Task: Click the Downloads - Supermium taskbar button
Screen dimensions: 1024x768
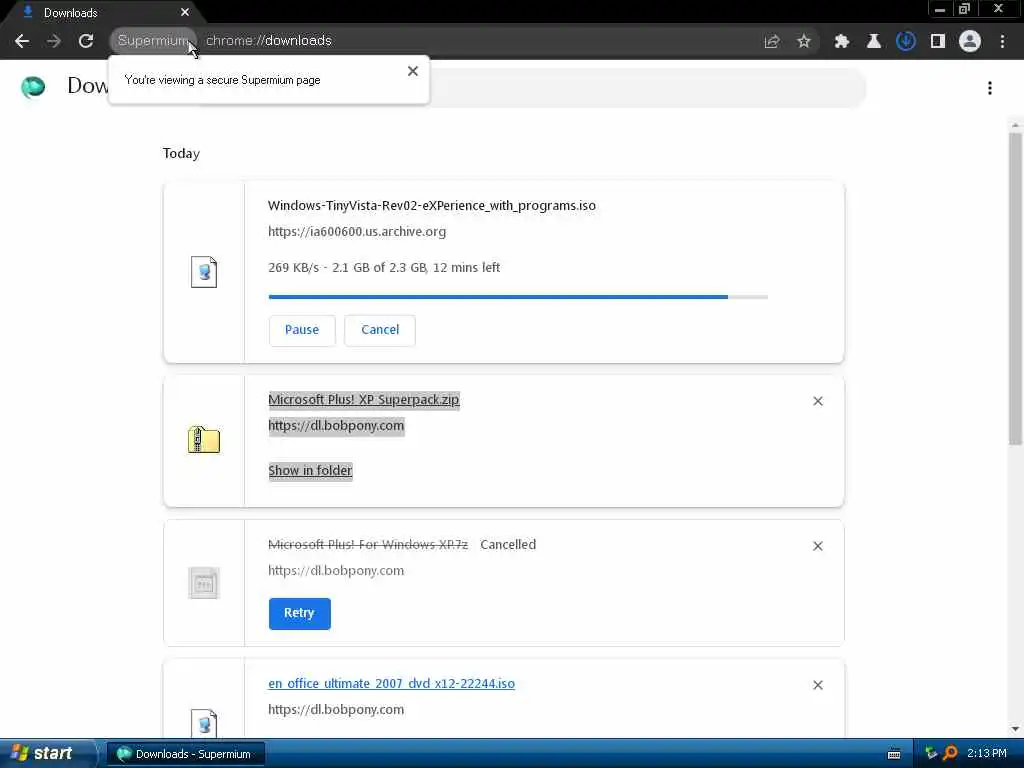Action: click(185, 754)
